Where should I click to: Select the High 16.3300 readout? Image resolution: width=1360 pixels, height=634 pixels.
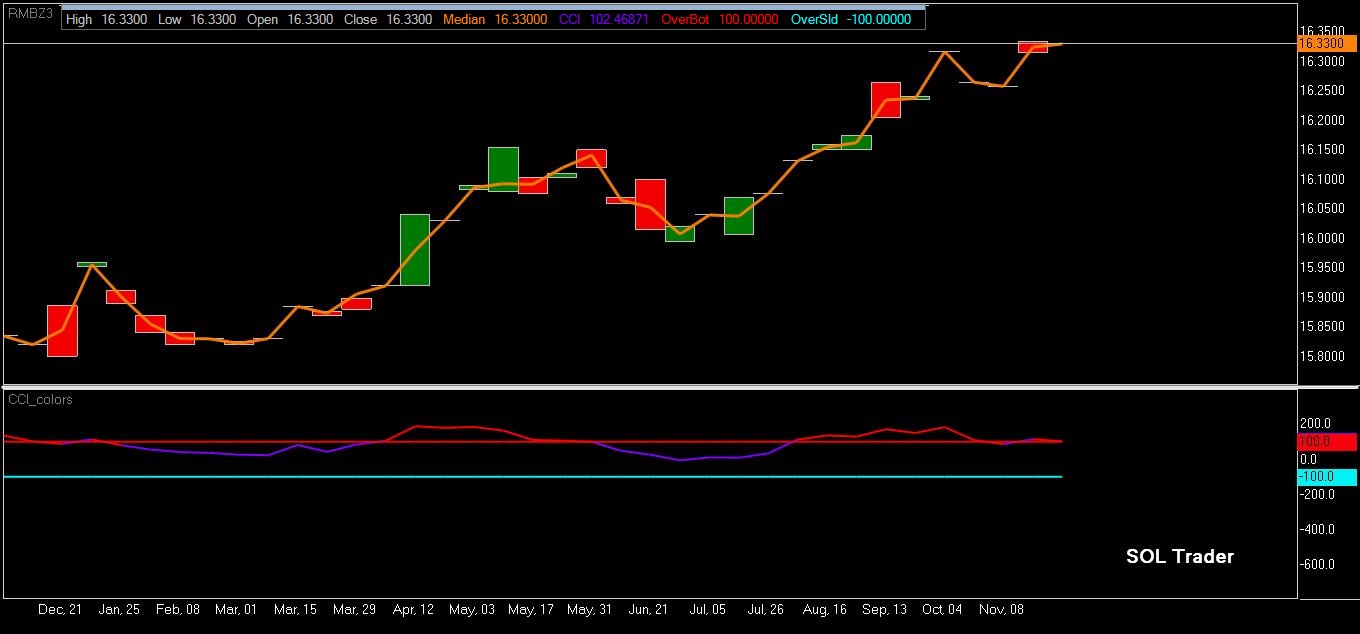(107, 19)
